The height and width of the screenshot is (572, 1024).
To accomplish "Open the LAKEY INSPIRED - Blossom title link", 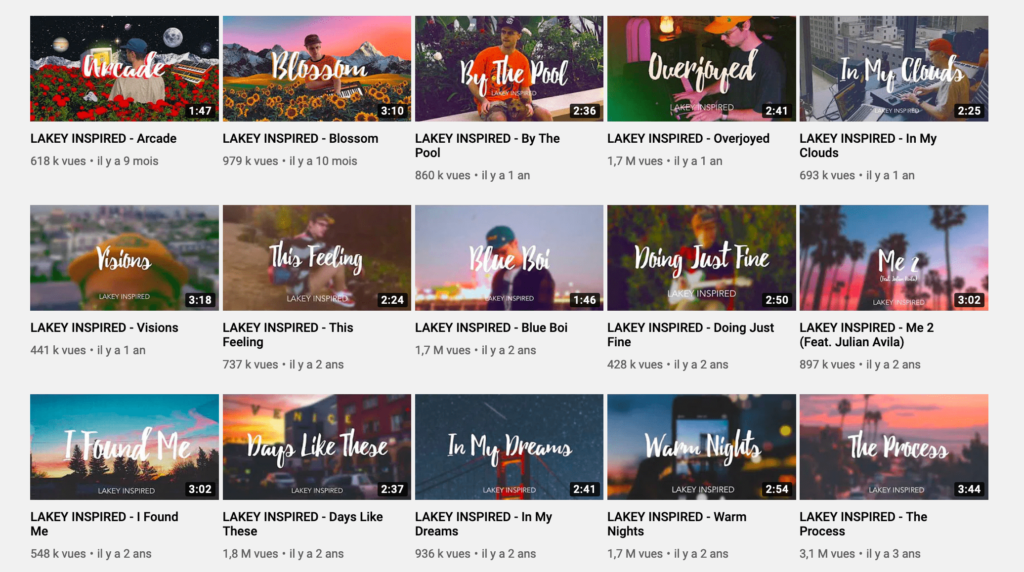I will [x=300, y=138].
